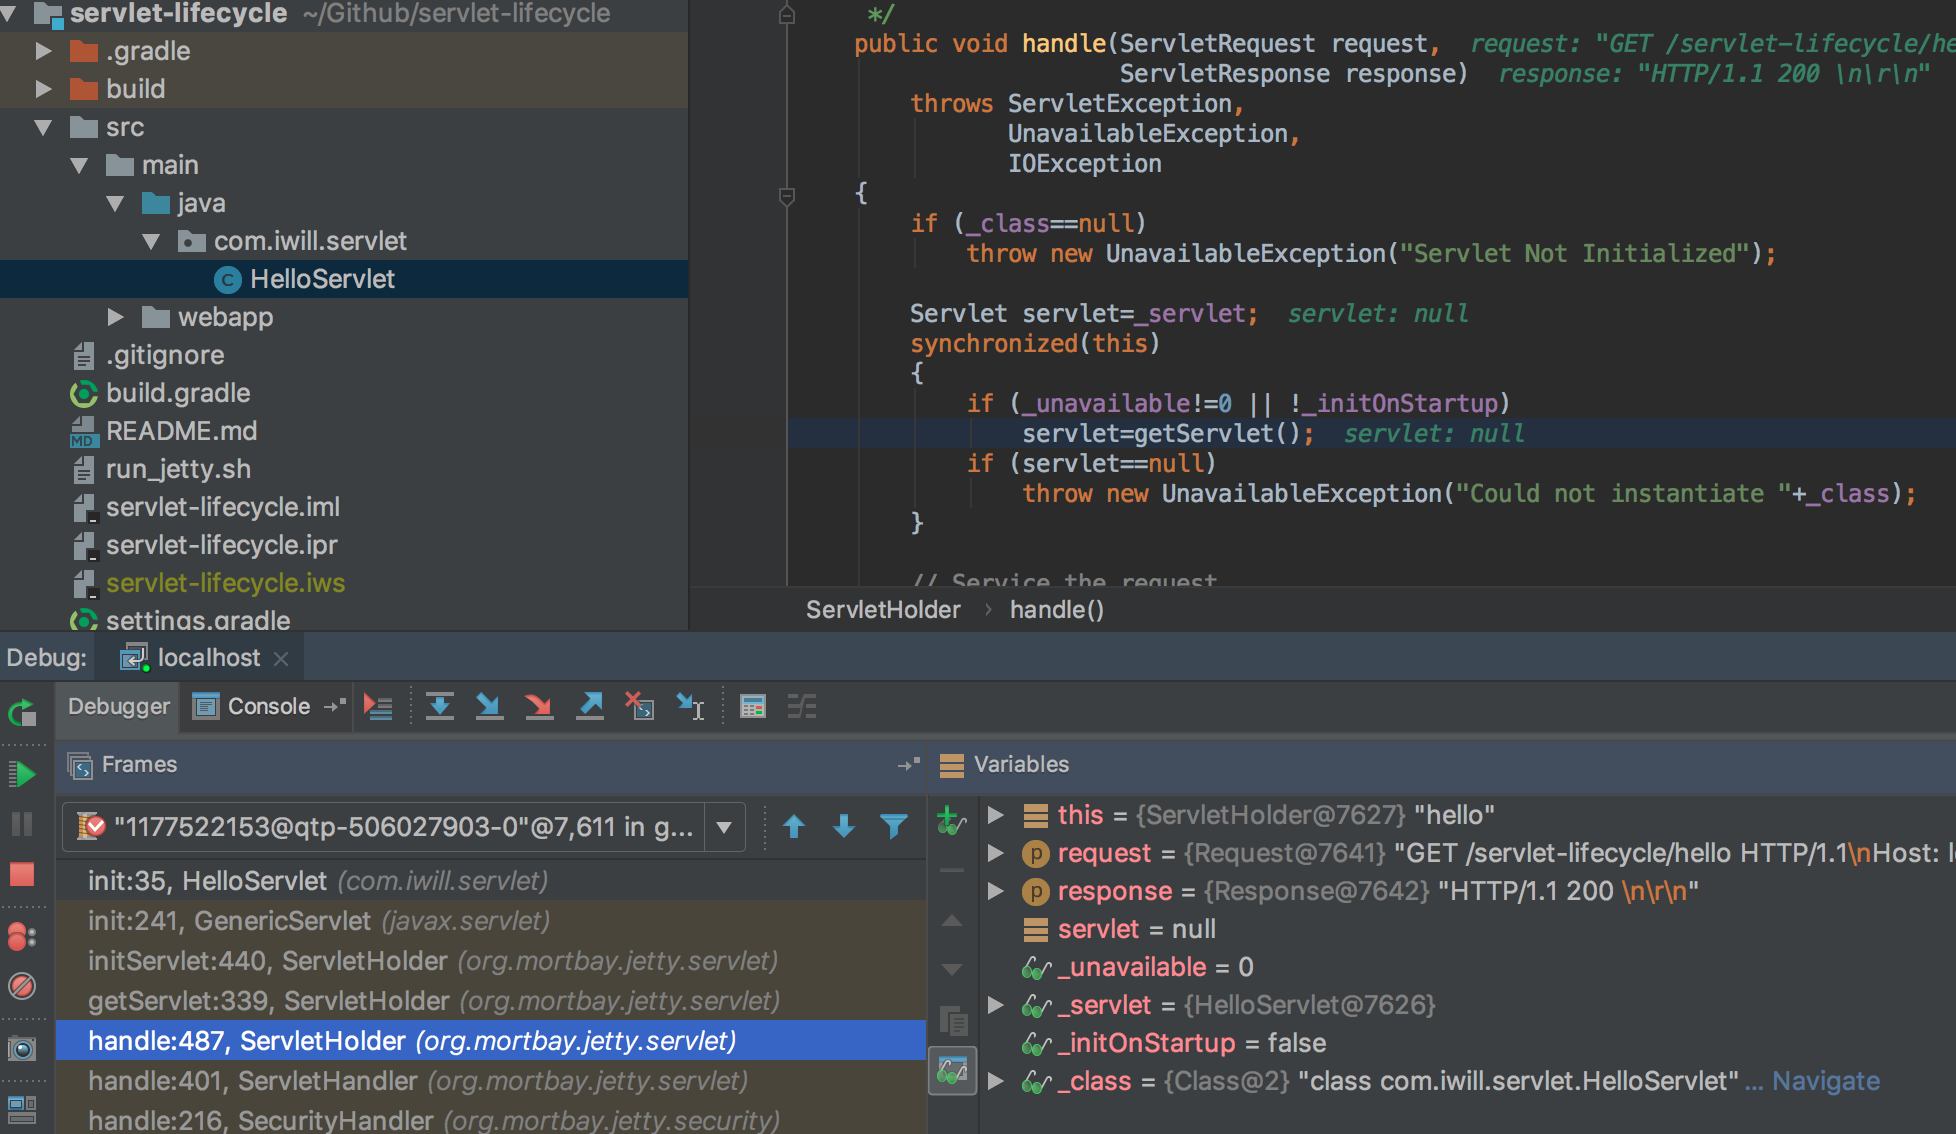The image size is (1956, 1134).
Task: Click Run to Cursor icon
Action: (x=691, y=707)
